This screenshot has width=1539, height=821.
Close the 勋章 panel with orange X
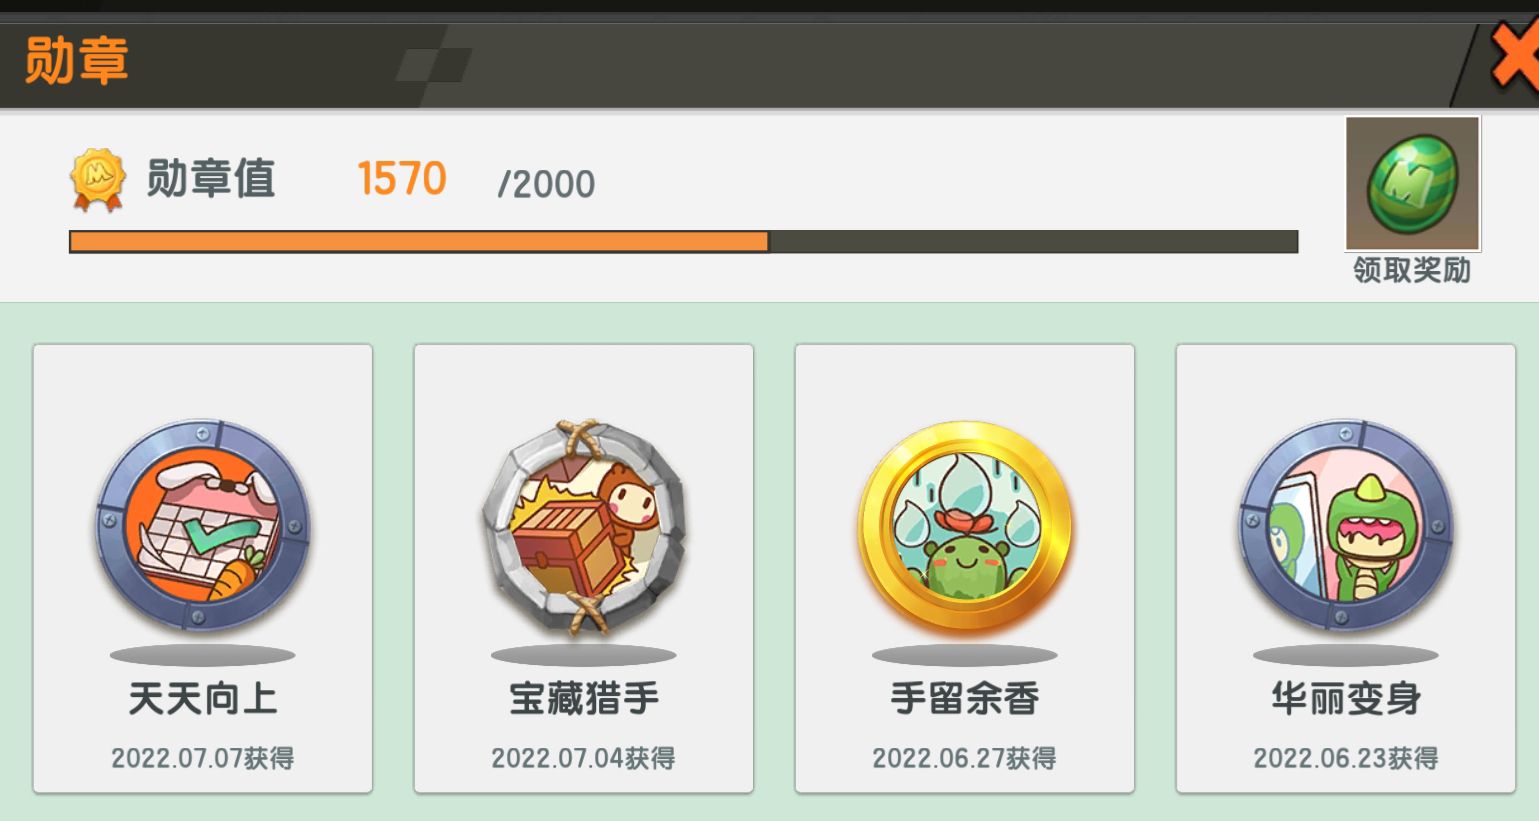tap(1514, 59)
